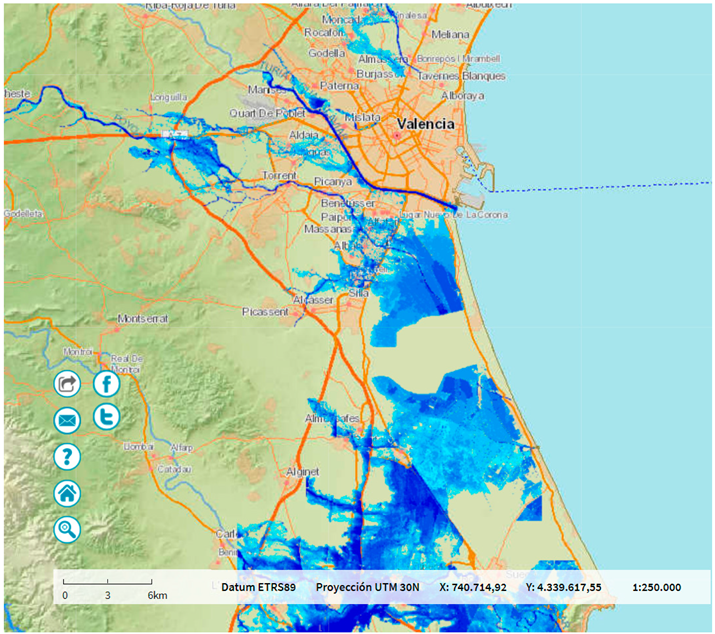Click the home icon button
Screen dimensions: 715x634
pyautogui.click(x=67, y=493)
